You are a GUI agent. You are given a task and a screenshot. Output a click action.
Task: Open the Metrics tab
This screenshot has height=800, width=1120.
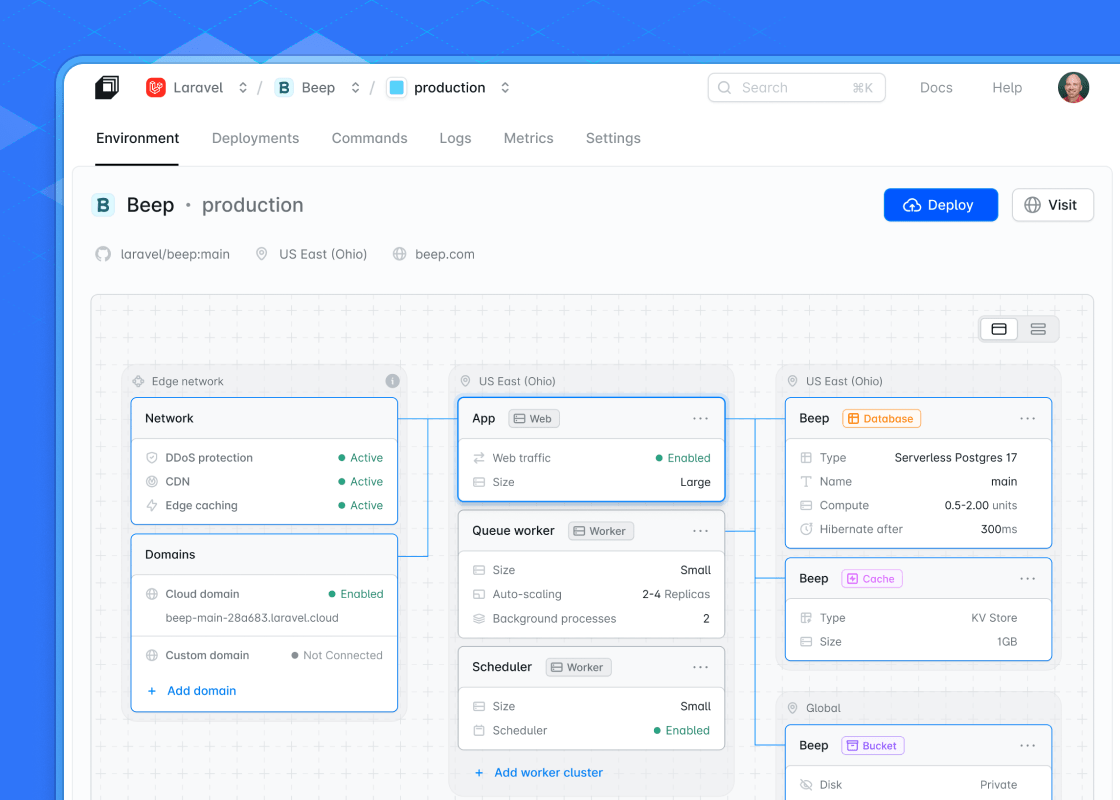(x=528, y=138)
